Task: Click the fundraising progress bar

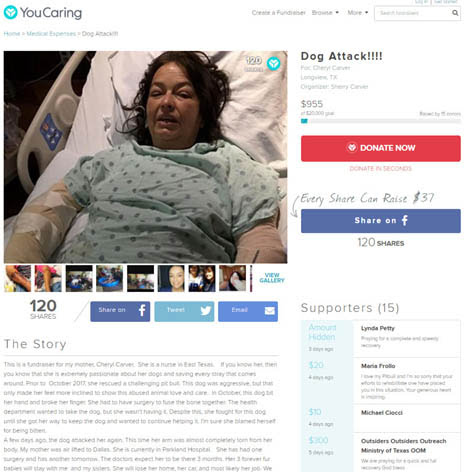Action: click(381, 121)
